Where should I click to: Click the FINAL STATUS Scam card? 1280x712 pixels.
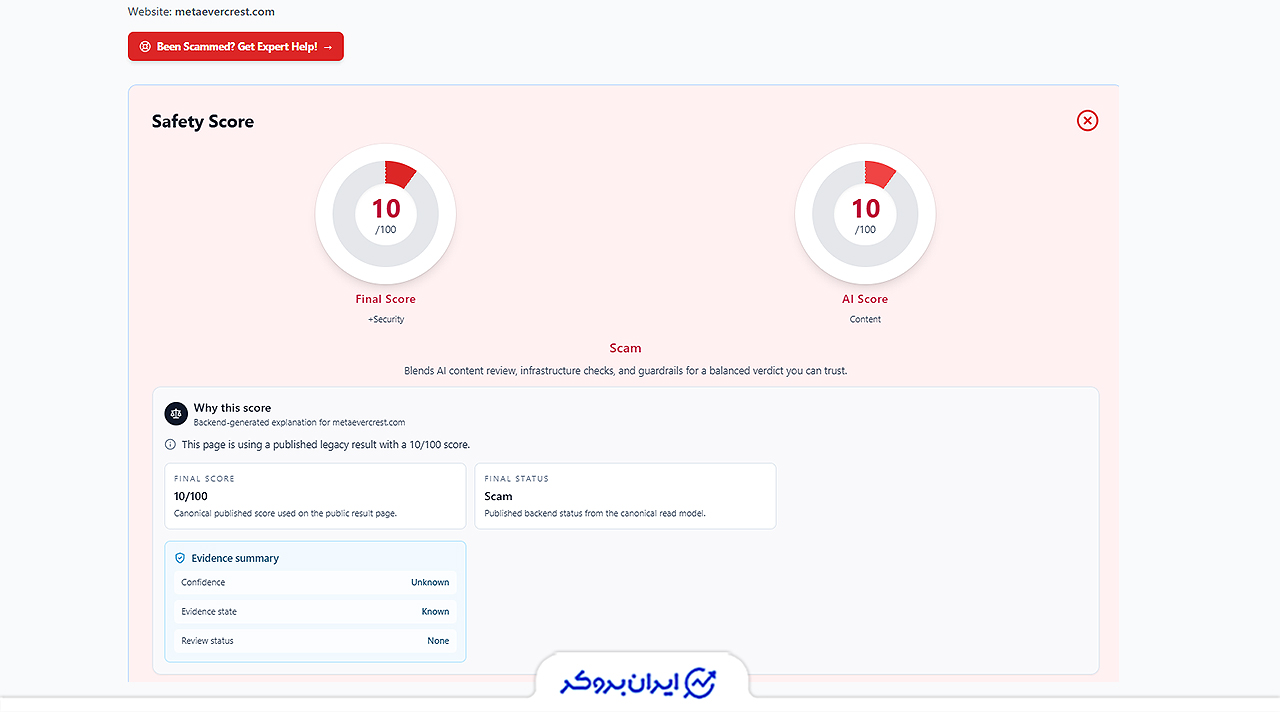[x=625, y=496]
